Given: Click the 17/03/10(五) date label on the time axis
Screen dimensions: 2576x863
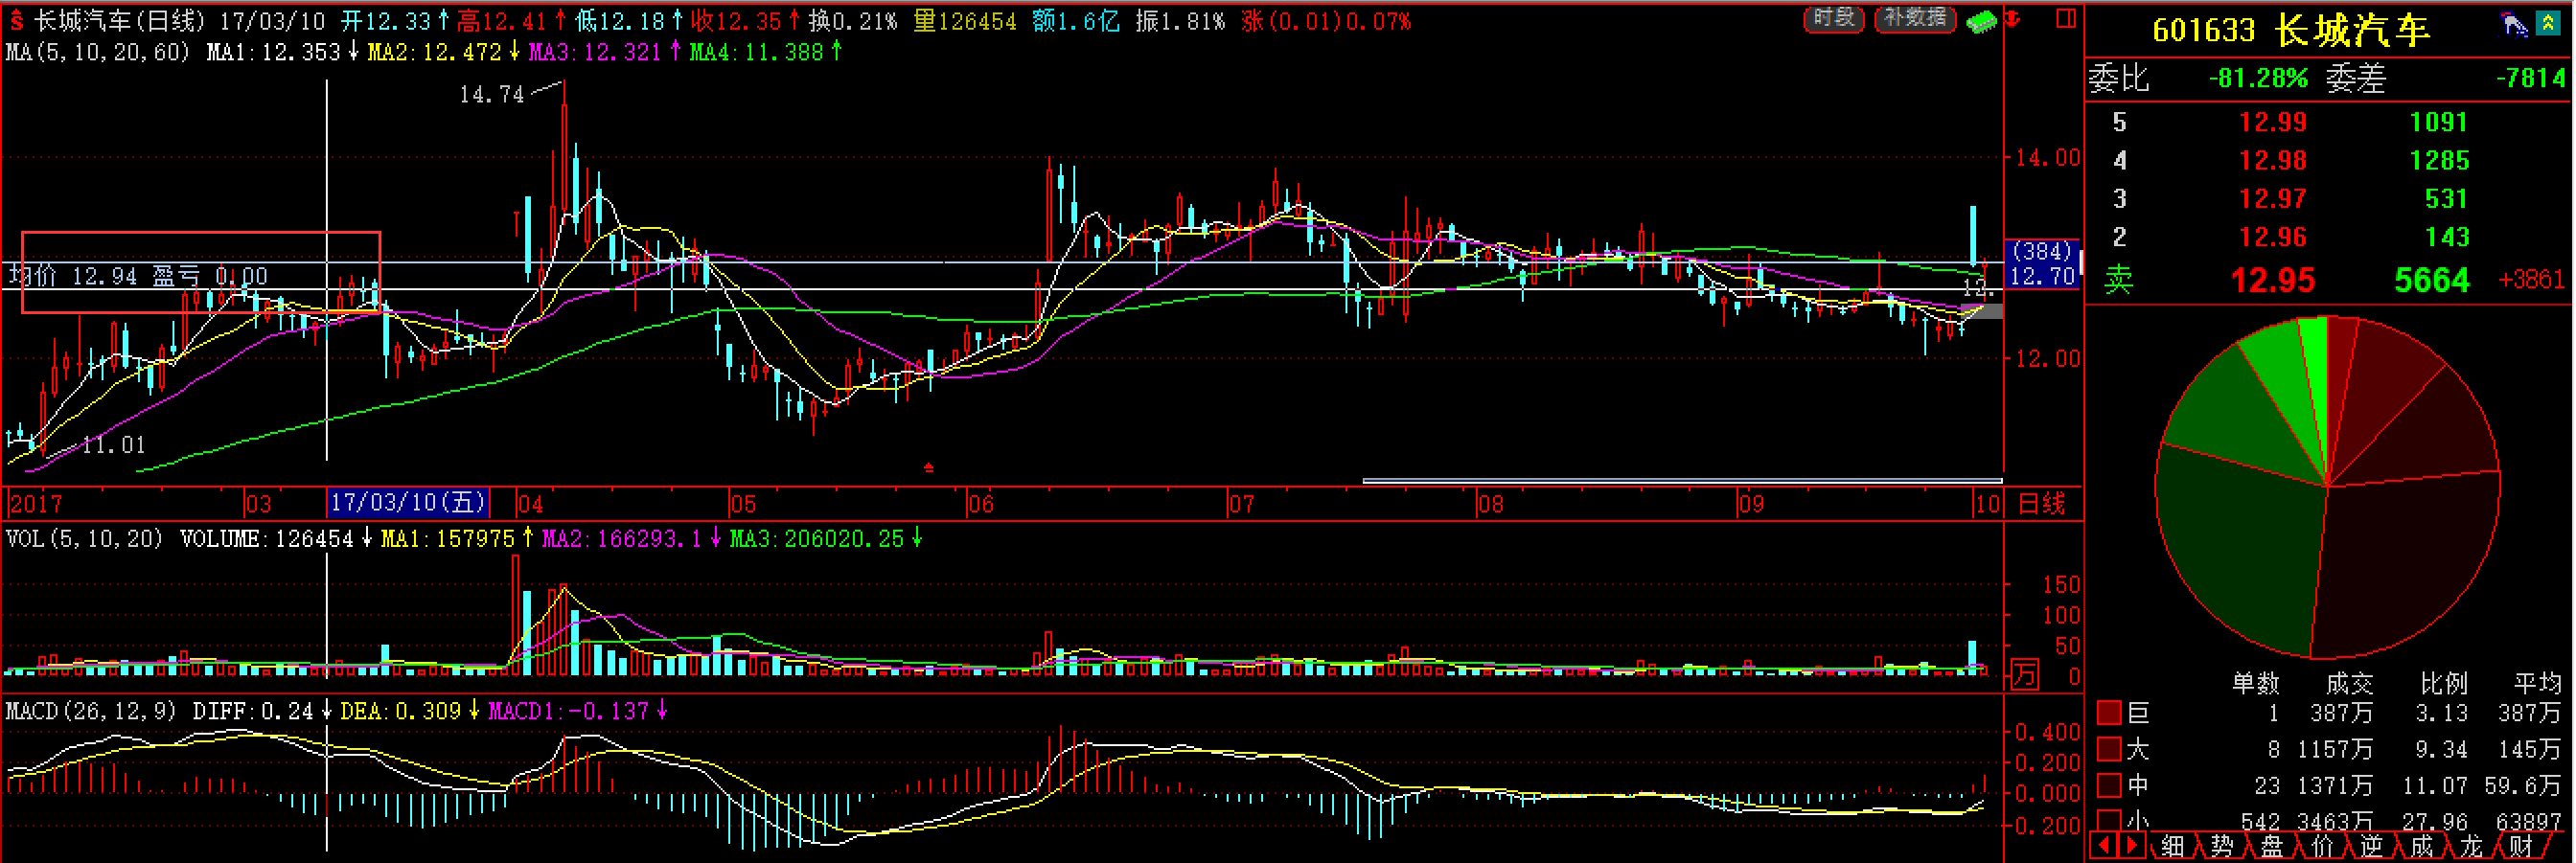Looking at the screenshot, I should [x=409, y=502].
